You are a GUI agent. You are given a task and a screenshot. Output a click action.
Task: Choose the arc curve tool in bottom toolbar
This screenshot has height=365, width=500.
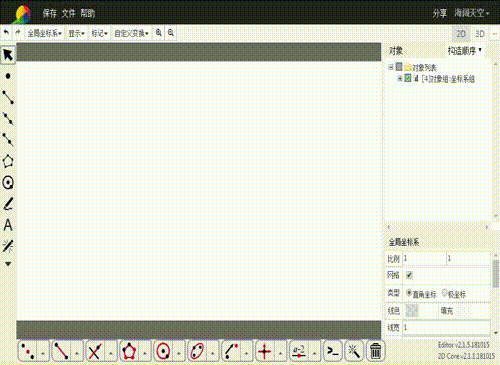tap(231, 351)
